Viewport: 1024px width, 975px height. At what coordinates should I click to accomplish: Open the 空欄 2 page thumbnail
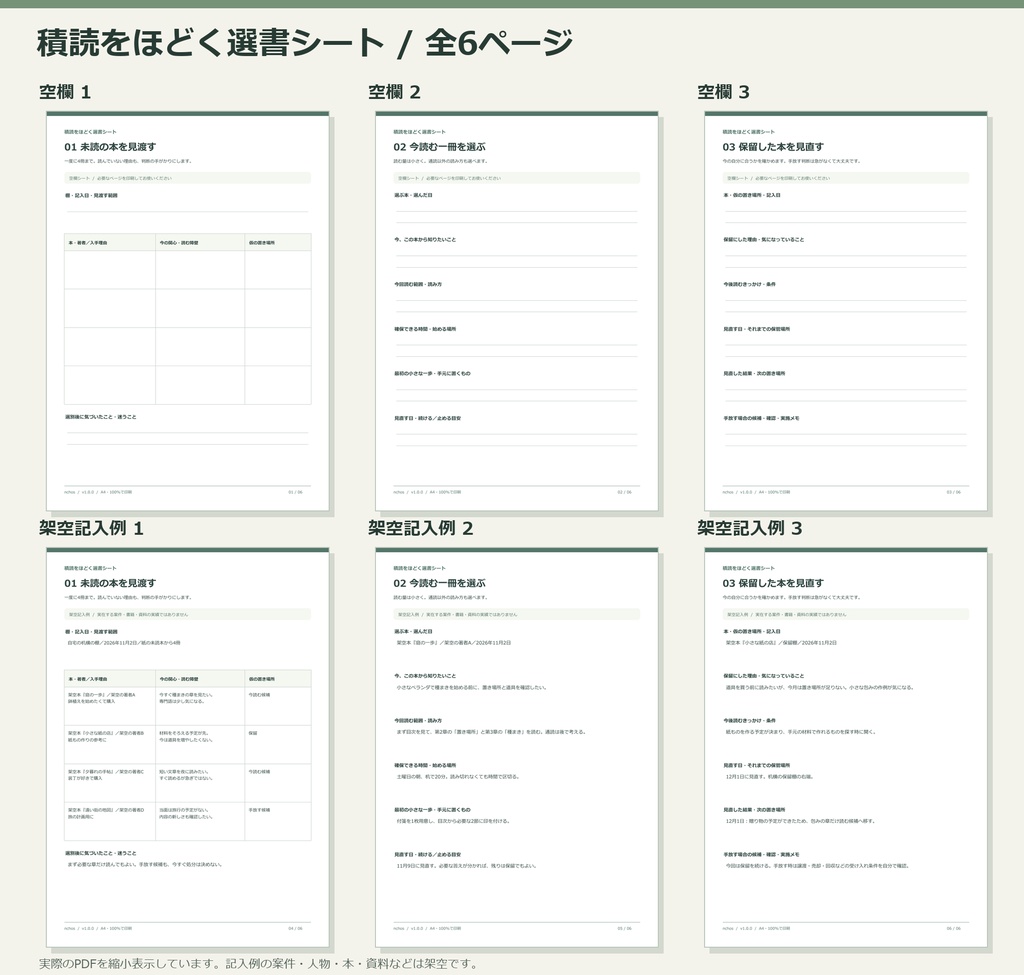517,311
